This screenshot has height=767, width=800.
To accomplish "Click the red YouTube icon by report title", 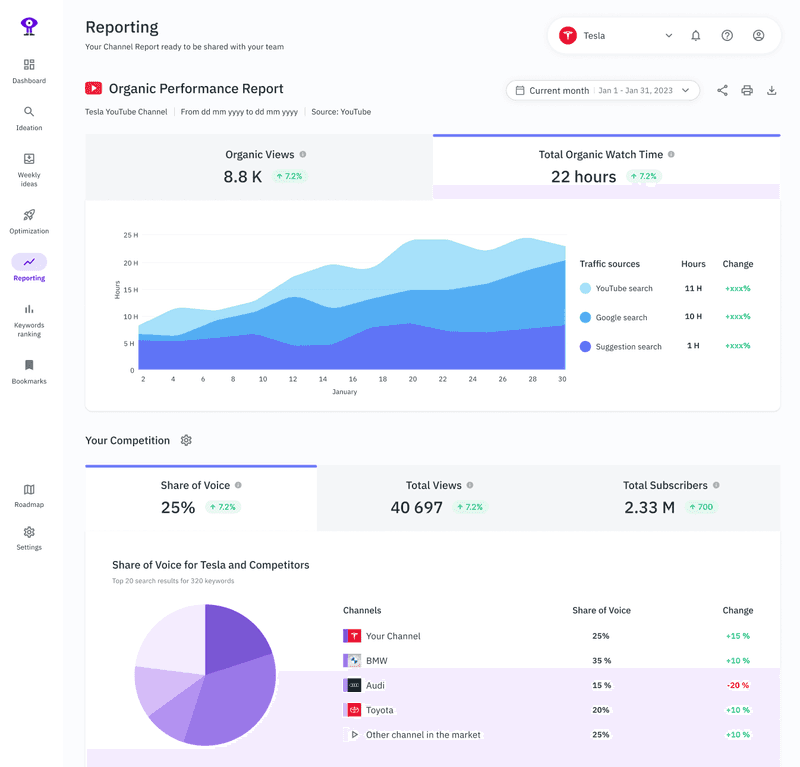I will pos(93,88).
